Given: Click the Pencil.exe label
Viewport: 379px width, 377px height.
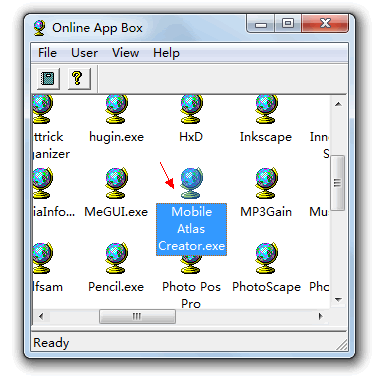Looking at the screenshot, I should point(116,287).
